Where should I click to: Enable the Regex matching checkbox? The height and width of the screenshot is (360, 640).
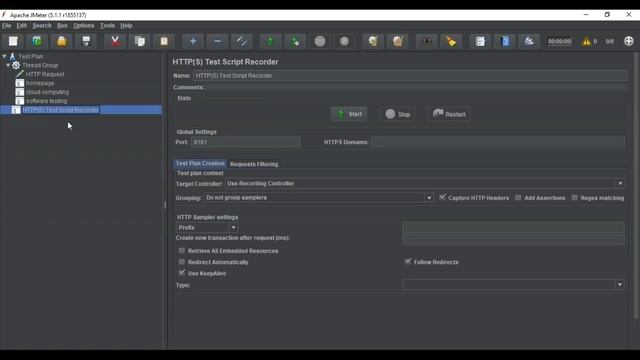(x=575, y=198)
